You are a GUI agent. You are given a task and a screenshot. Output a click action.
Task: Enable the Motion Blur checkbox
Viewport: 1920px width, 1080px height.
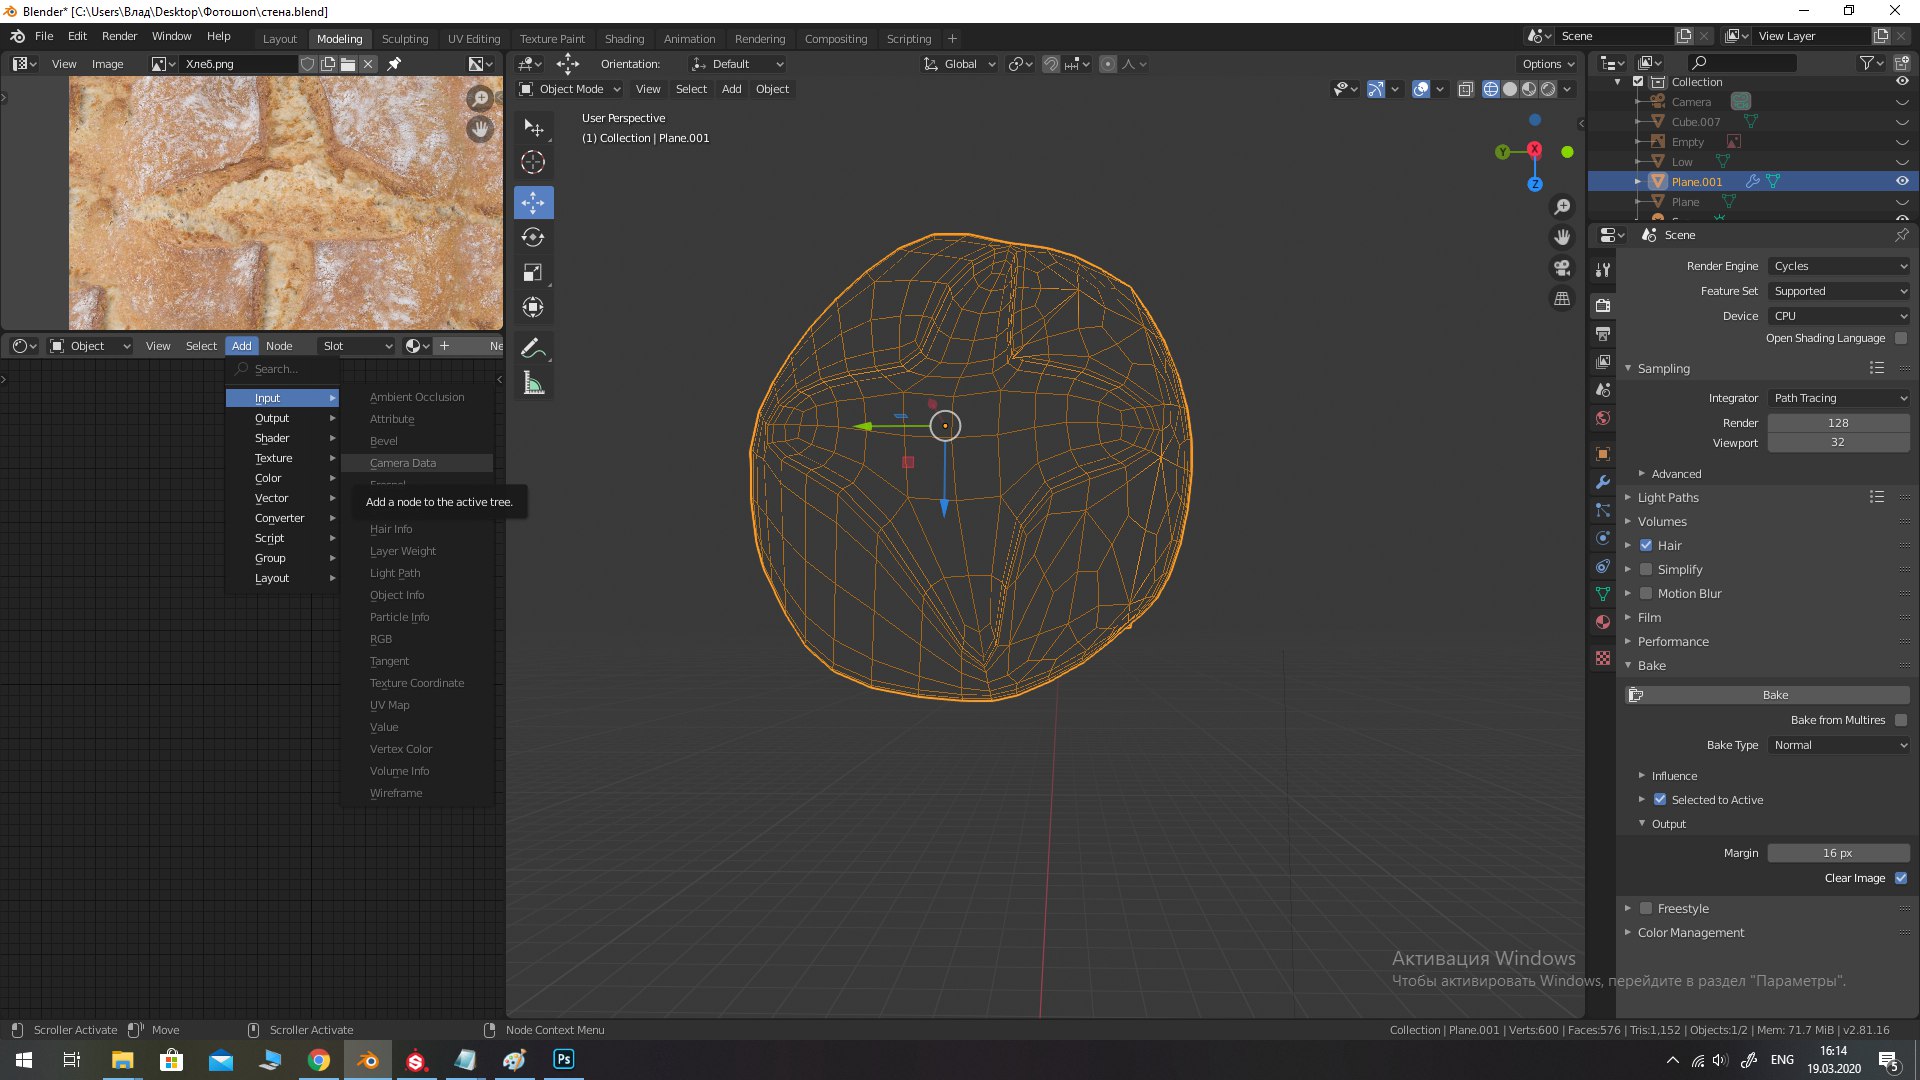(x=1646, y=593)
